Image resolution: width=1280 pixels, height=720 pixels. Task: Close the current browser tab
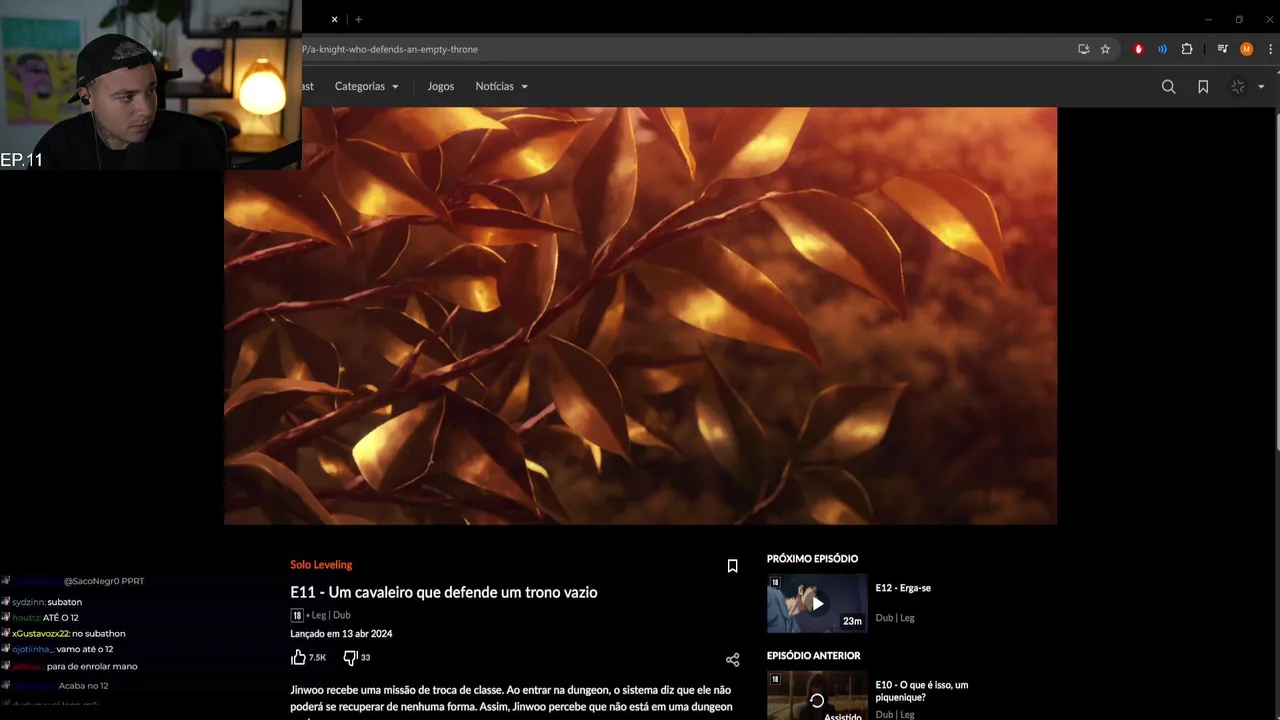tap(334, 19)
